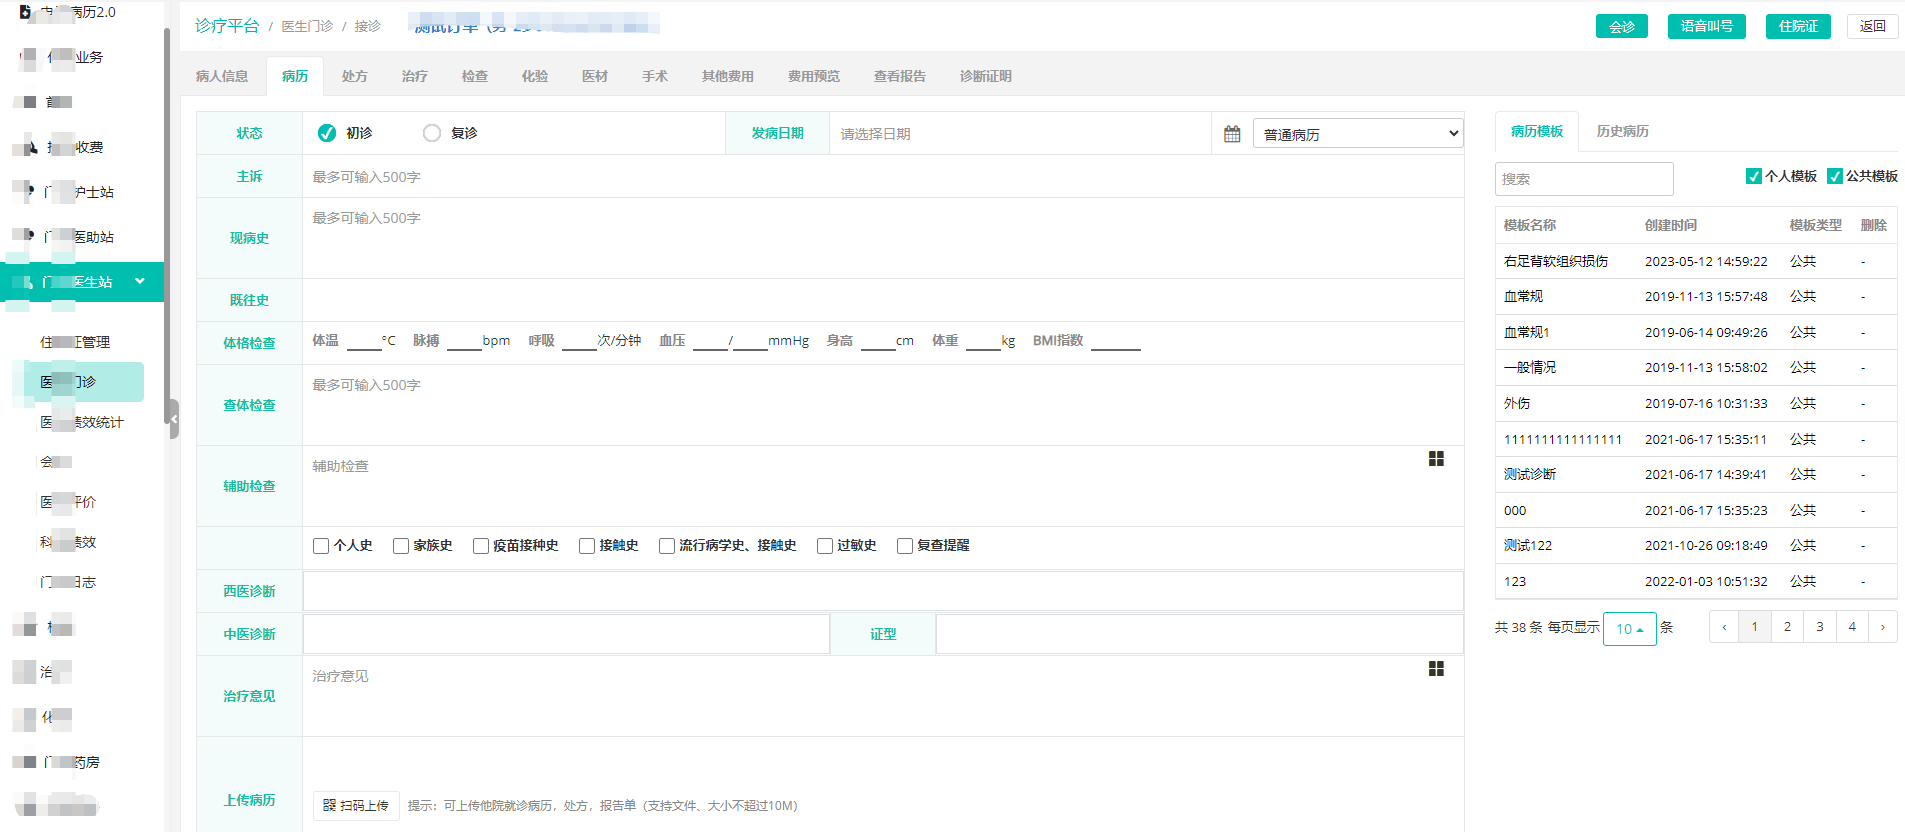The width and height of the screenshot is (1905, 832).
Task: Switch to 检查 tab
Action: point(474,76)
